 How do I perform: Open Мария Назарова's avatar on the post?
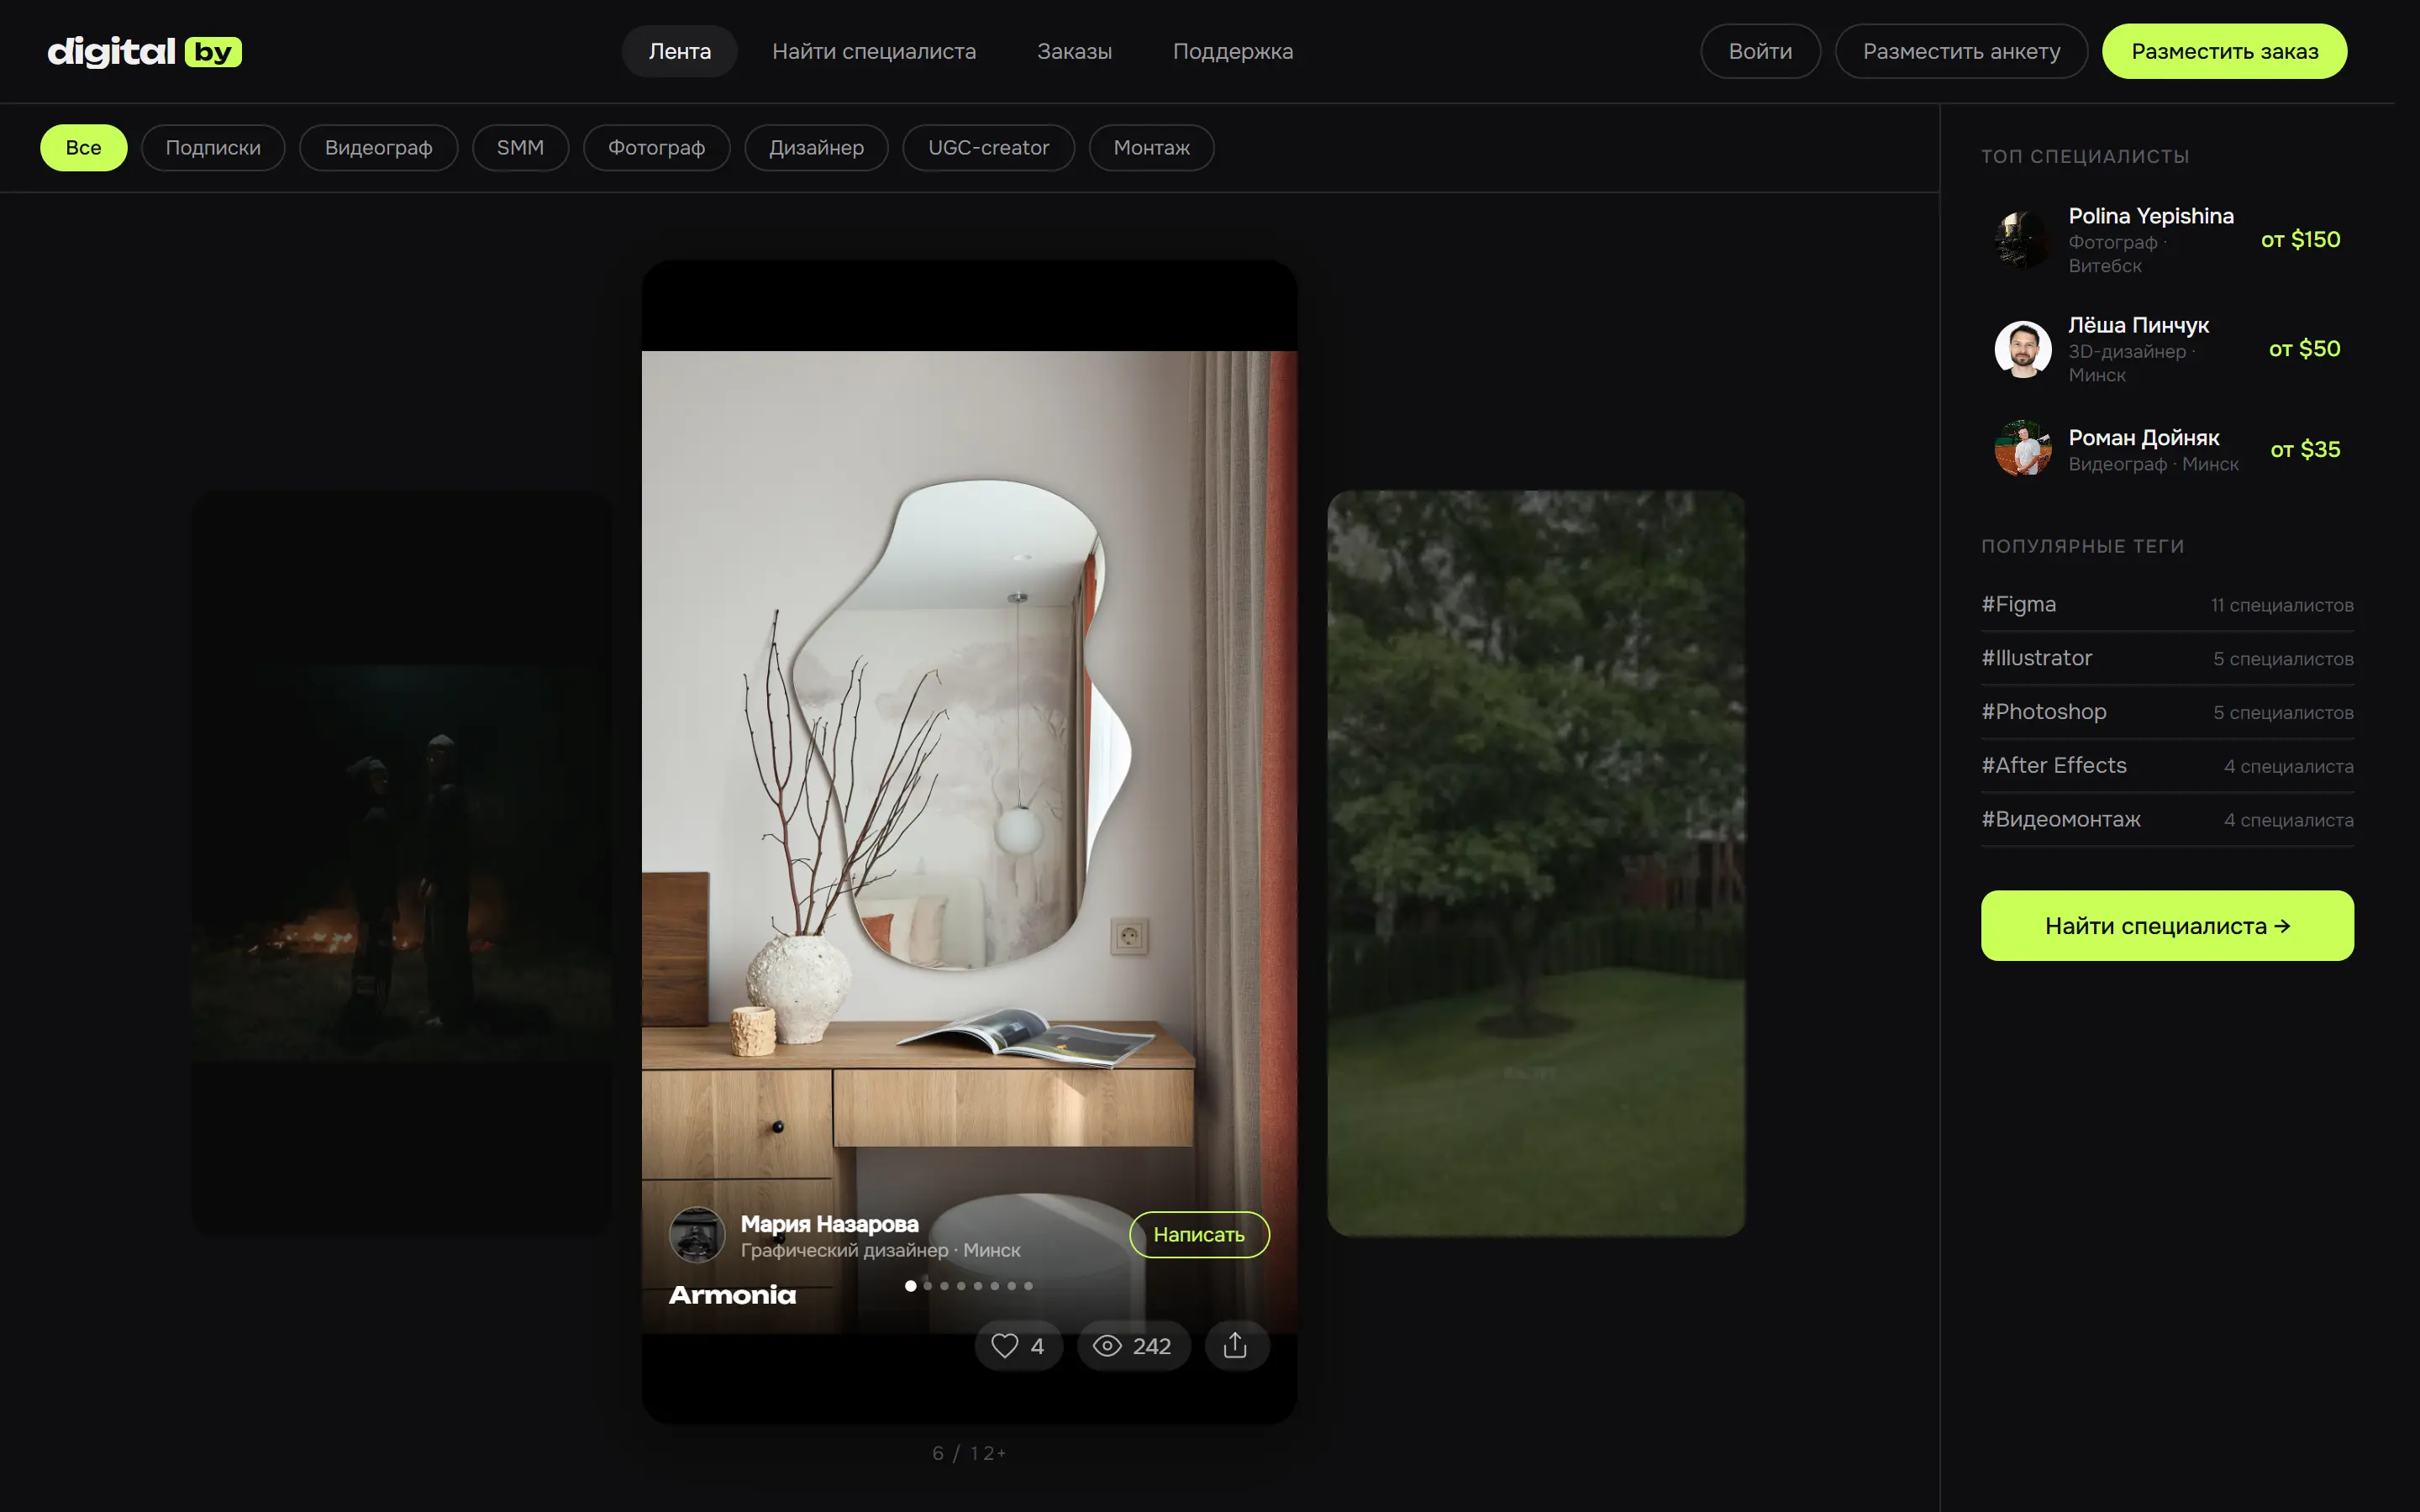coord(697,1235)
